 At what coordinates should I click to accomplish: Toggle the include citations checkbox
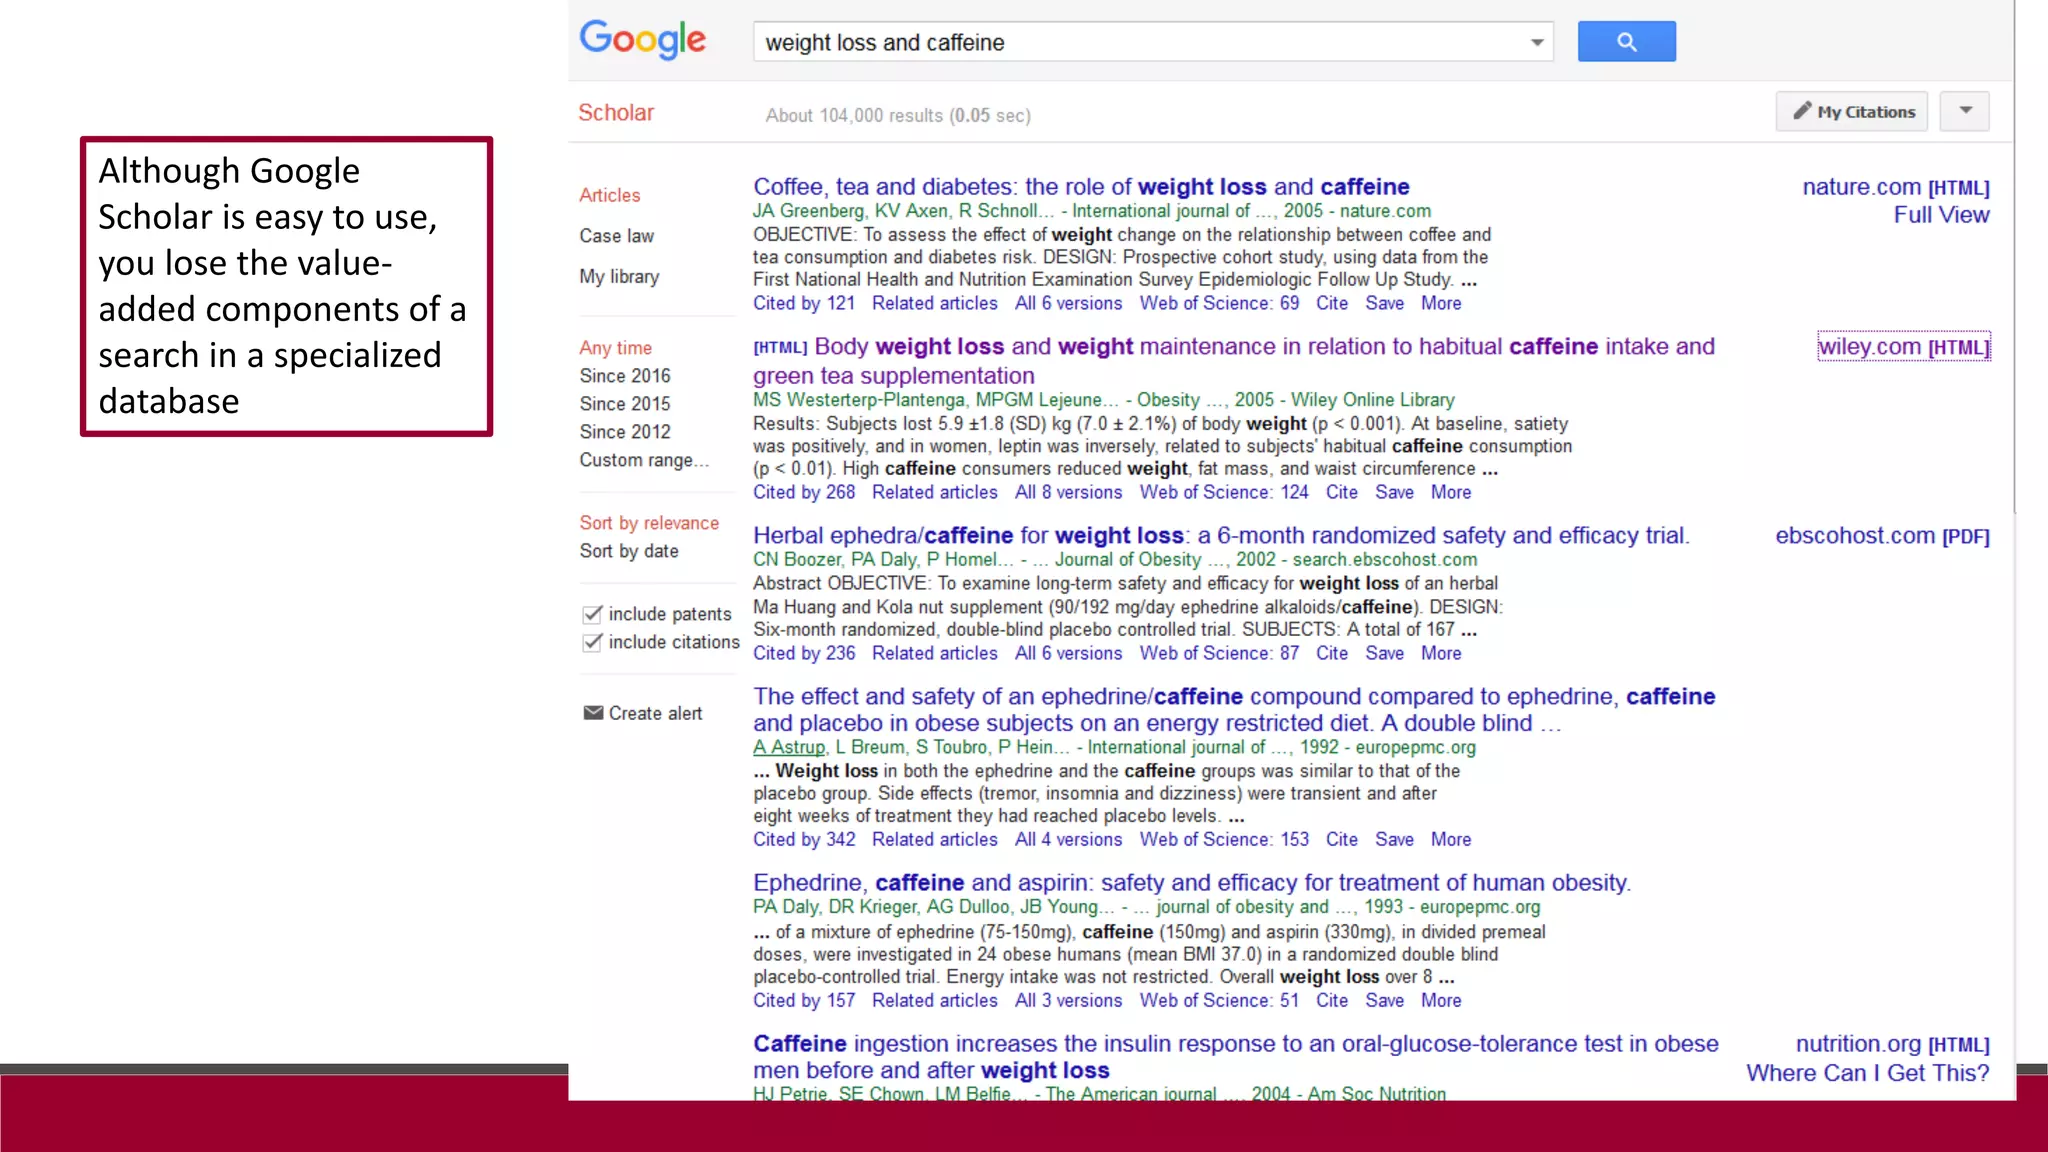click(592, 641)
